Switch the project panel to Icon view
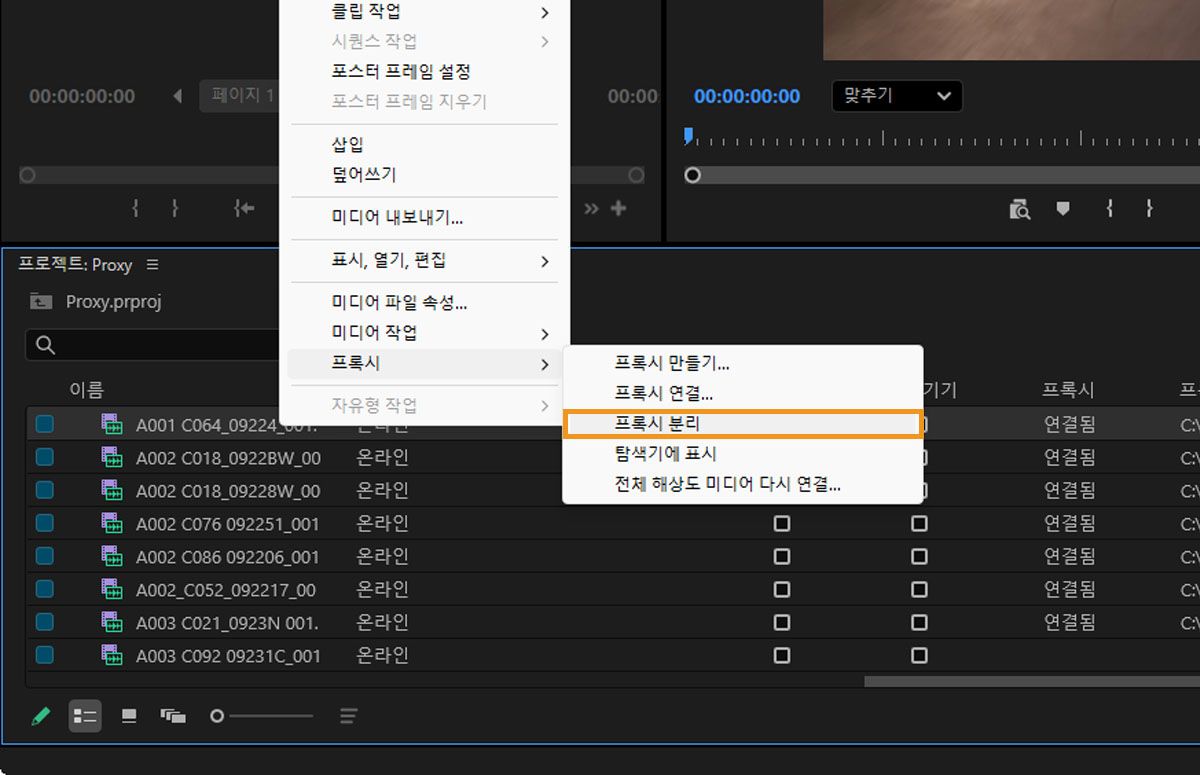 click(129, 715)
